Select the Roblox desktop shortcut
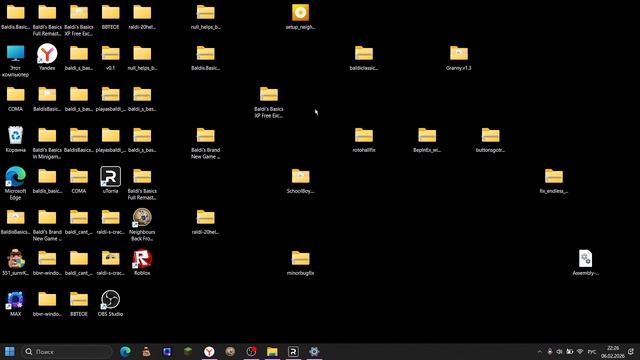 [142, 262]
